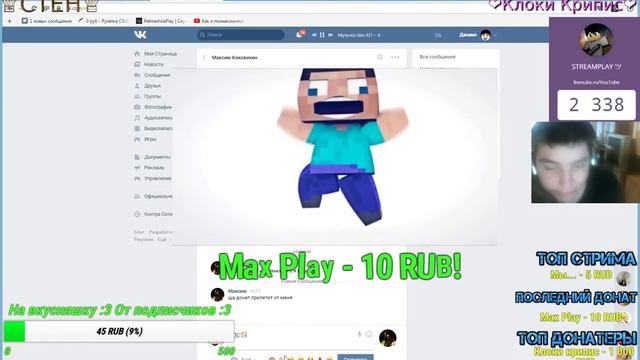
Task: Switch to the 2 новых сообщения tab
Action: click(x=47, y=20)
